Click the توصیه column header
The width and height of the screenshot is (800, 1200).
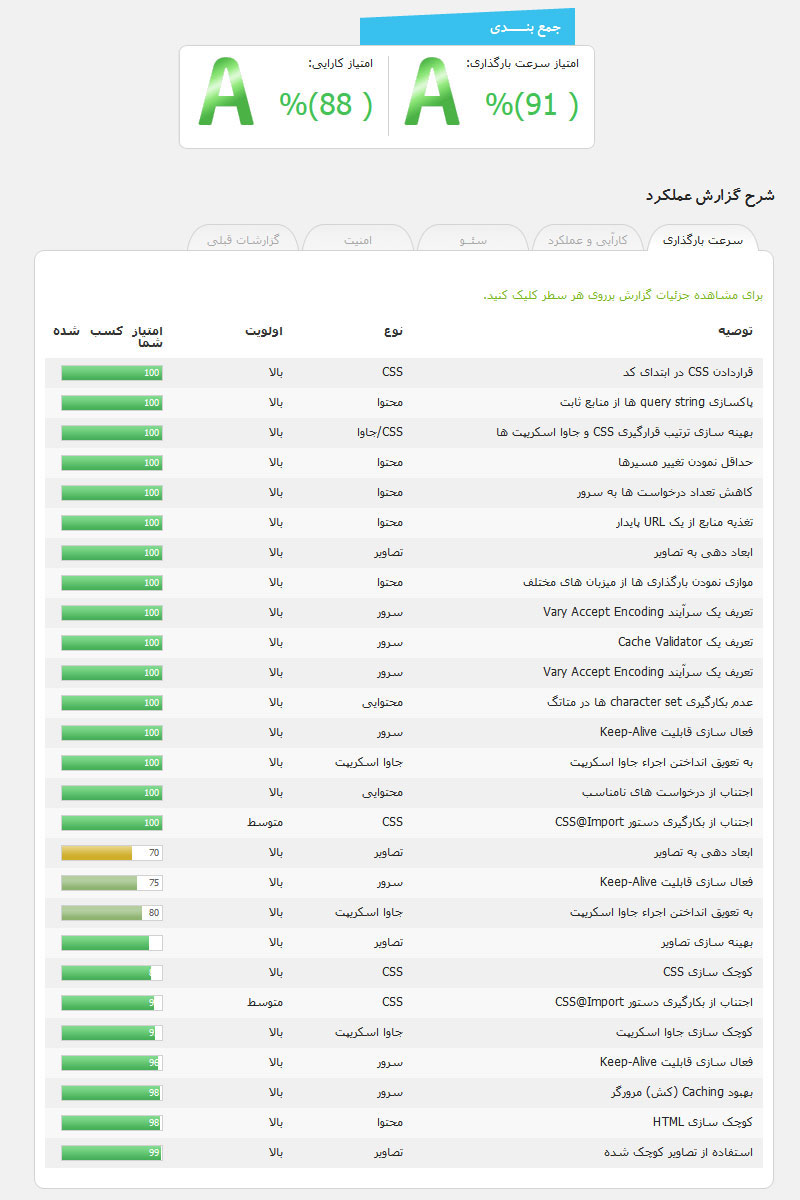[735, 330]
